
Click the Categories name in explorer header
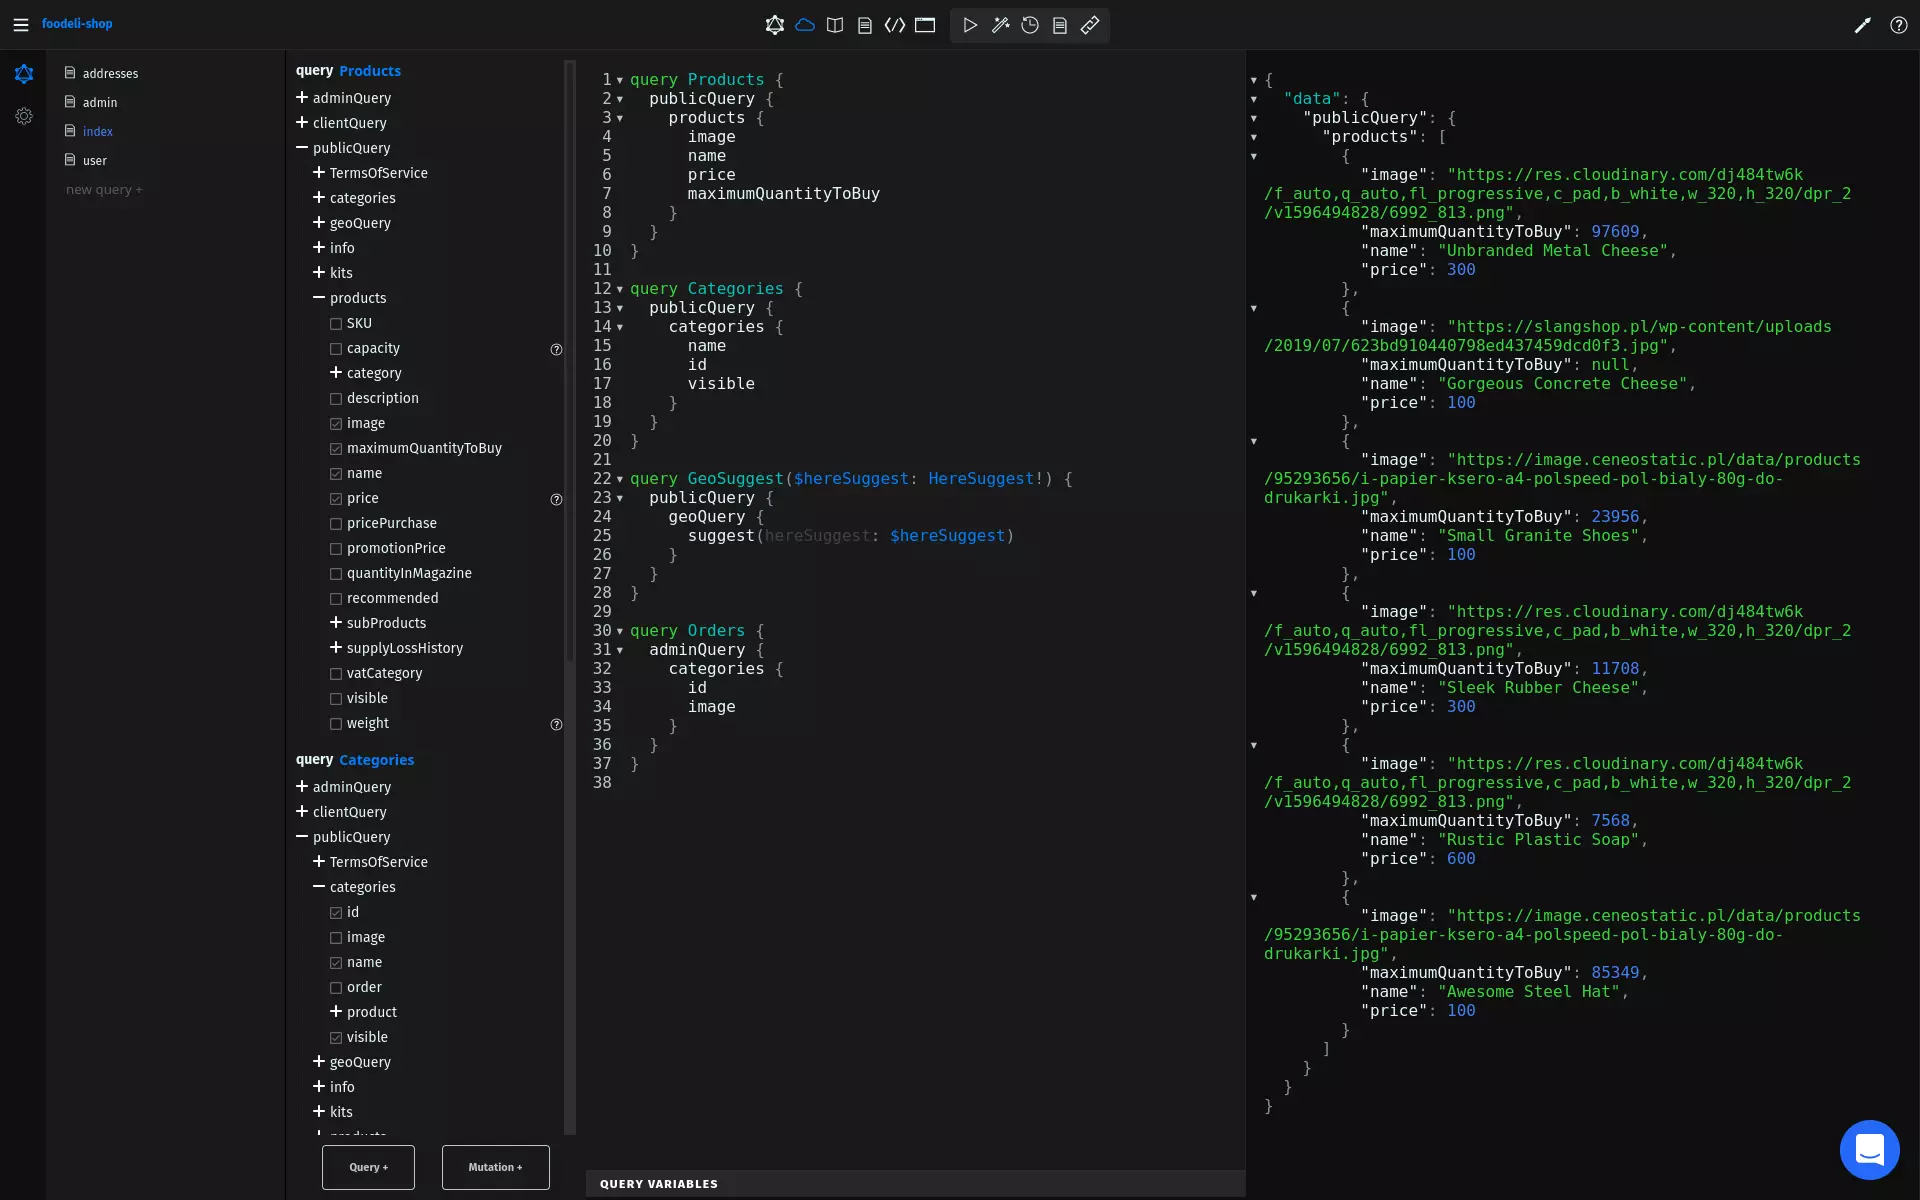tap(376, 760)
